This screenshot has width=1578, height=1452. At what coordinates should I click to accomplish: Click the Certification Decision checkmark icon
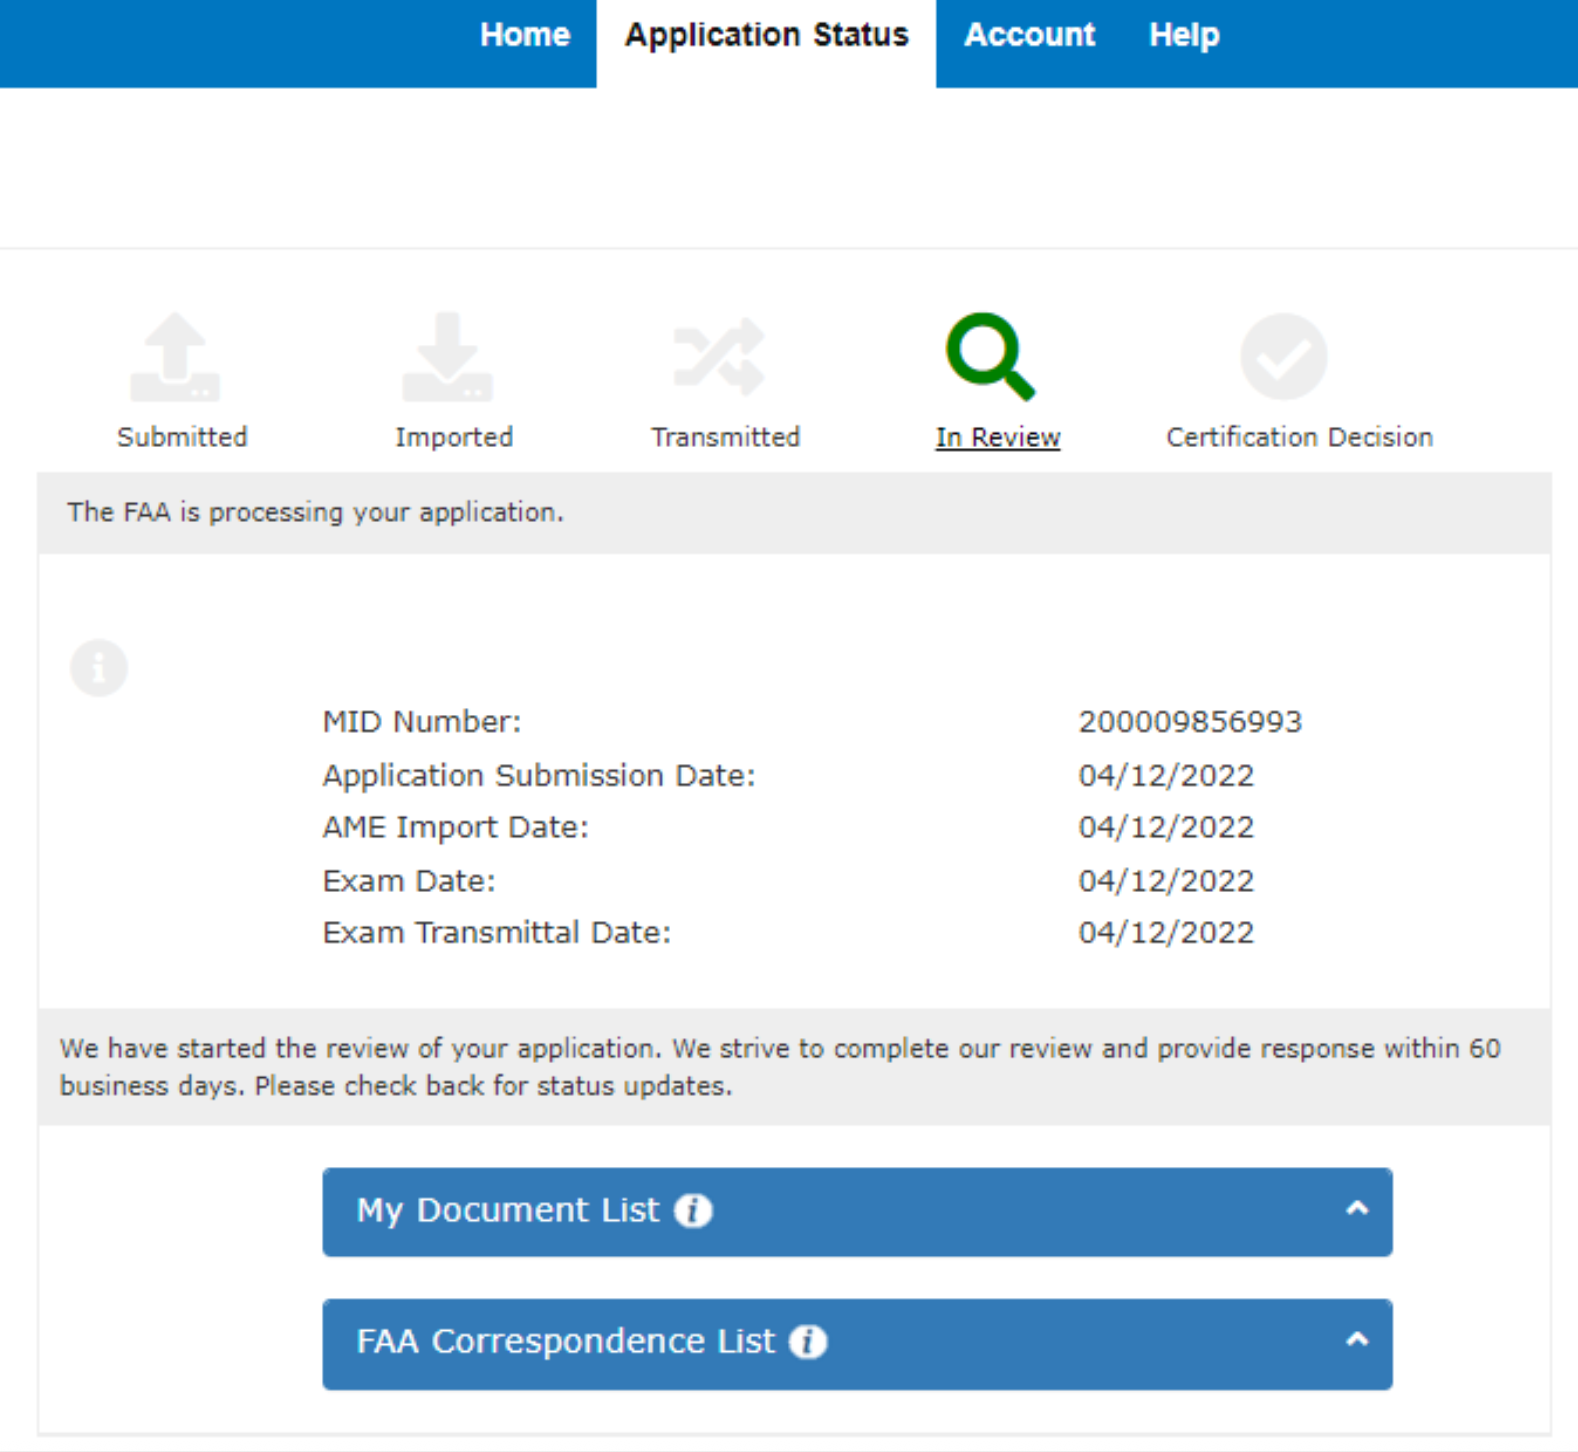(x=1283, y=357)
